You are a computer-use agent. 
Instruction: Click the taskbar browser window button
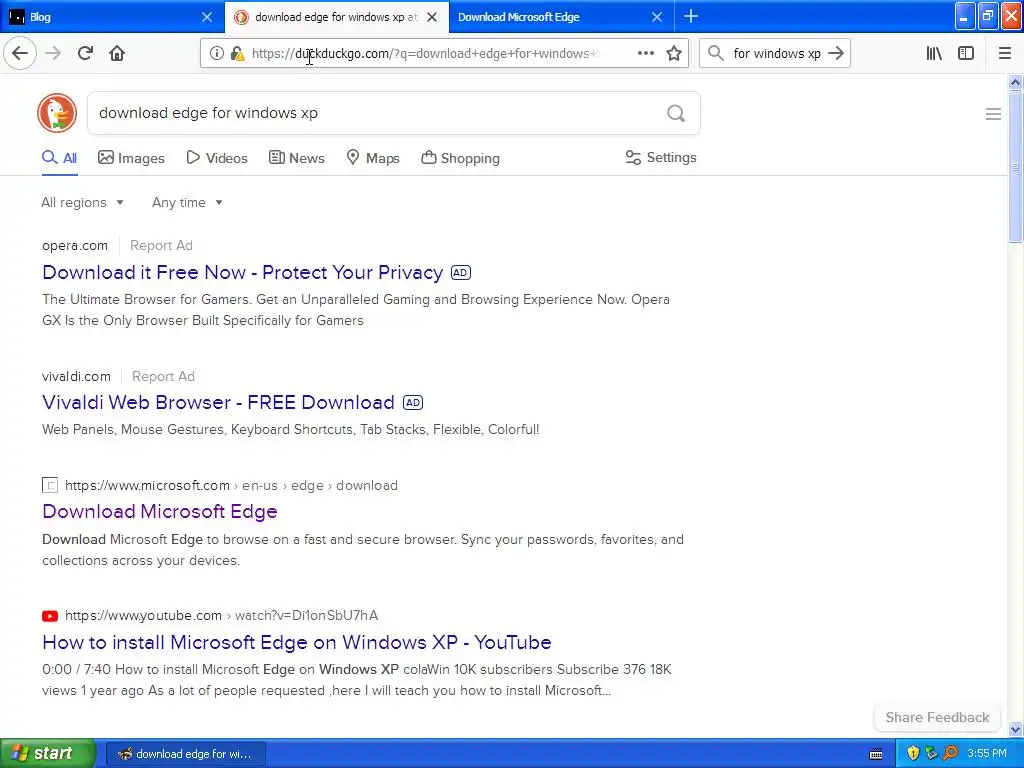186,754
